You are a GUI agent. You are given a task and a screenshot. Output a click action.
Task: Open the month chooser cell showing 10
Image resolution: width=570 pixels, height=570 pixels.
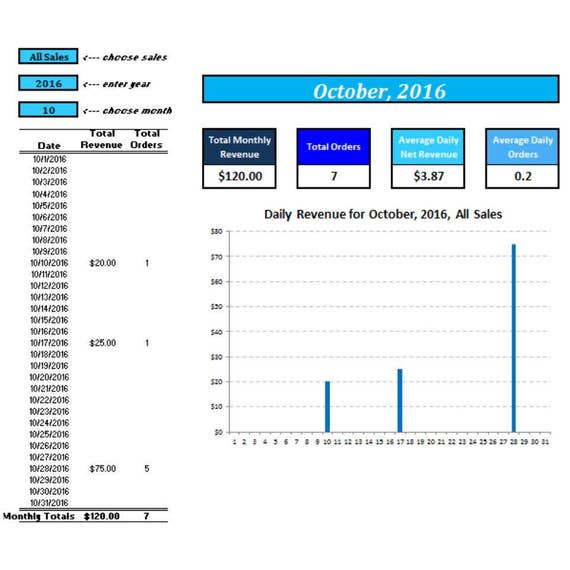tap(48, 110)
